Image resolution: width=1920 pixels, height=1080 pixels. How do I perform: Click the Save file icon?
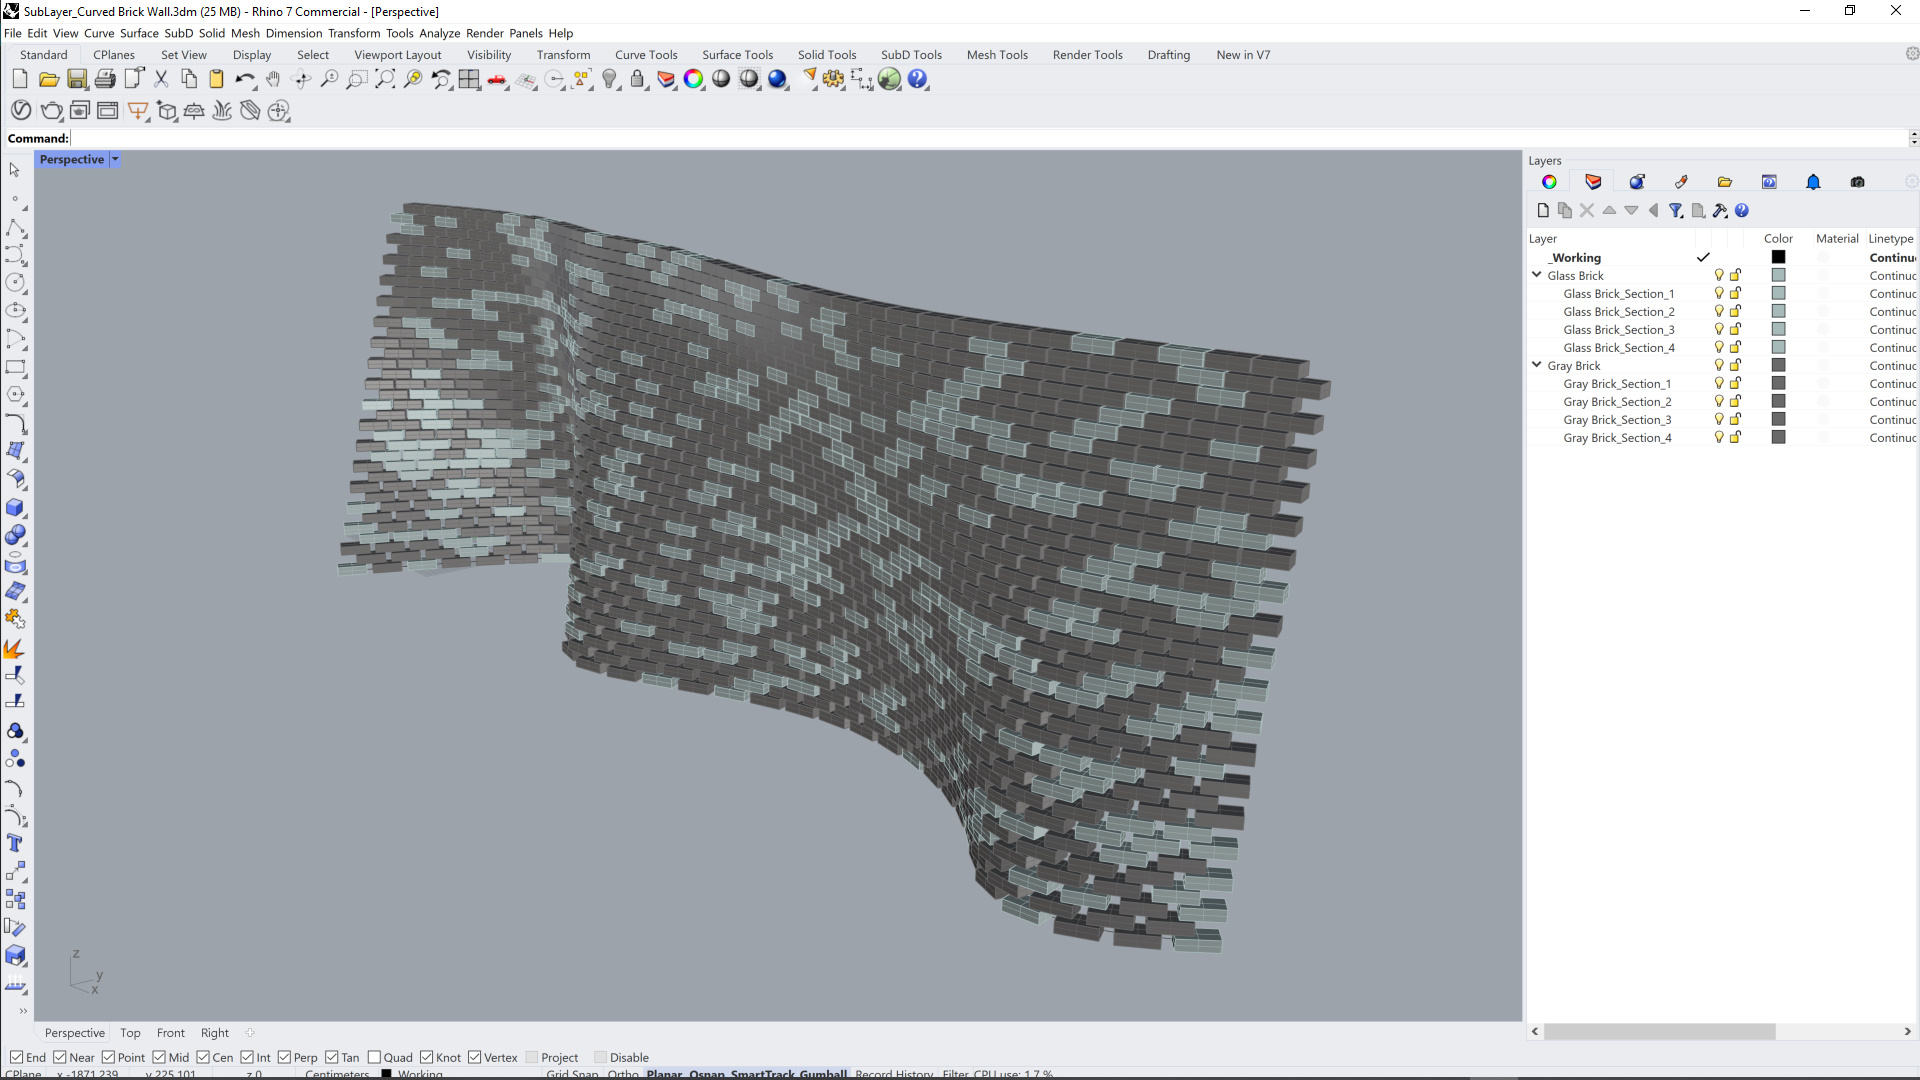point(77,80)
